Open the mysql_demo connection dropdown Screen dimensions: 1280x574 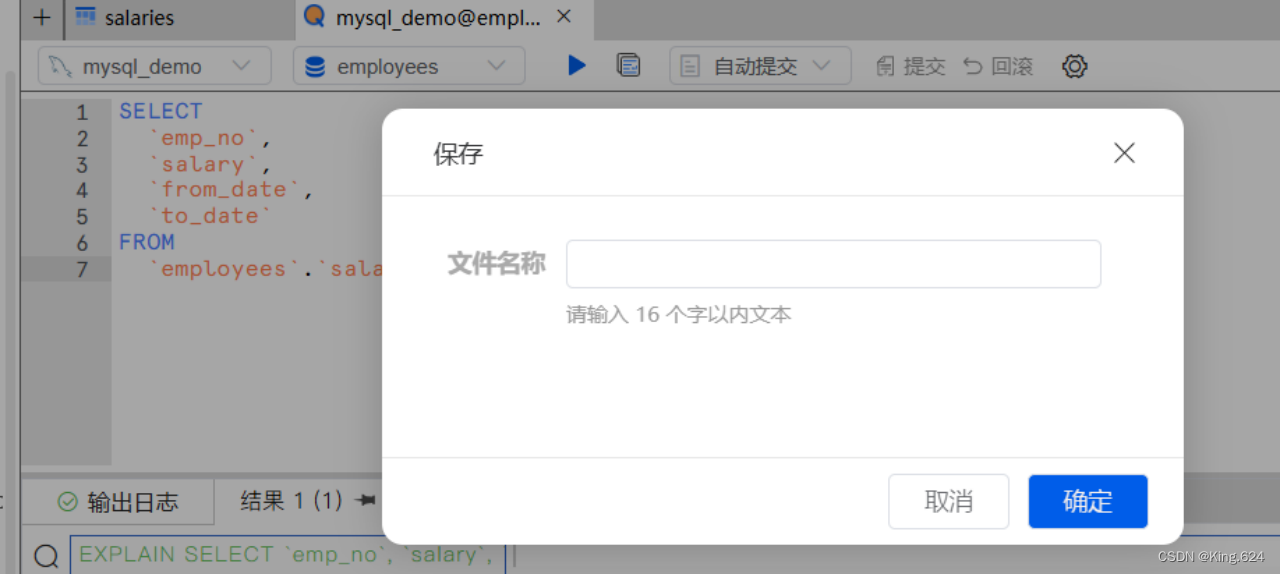tap(154, 67)
